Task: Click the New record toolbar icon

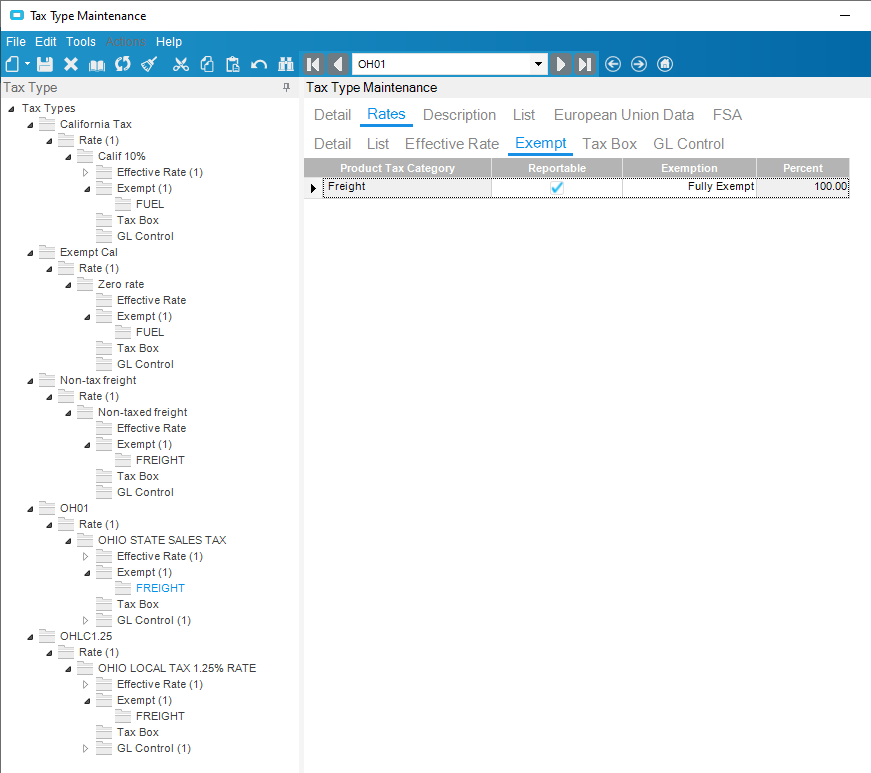Action: tap(12, 64)
